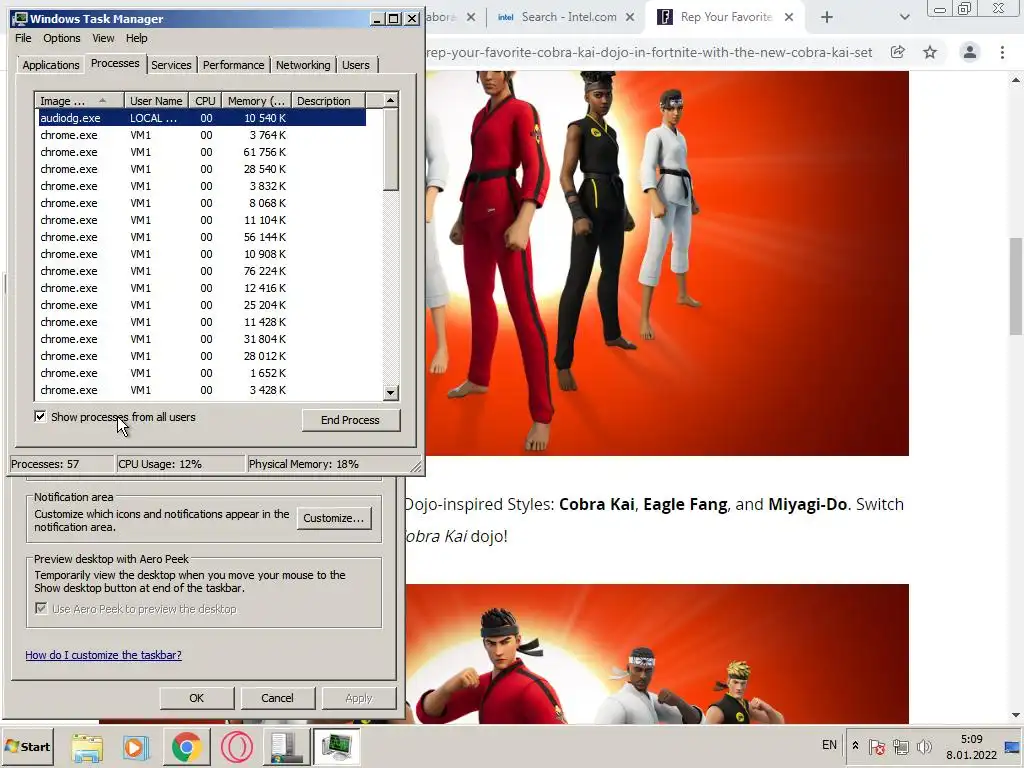
Task: Open the Chrome profile avatar
Action: click(x=970, y=52)
